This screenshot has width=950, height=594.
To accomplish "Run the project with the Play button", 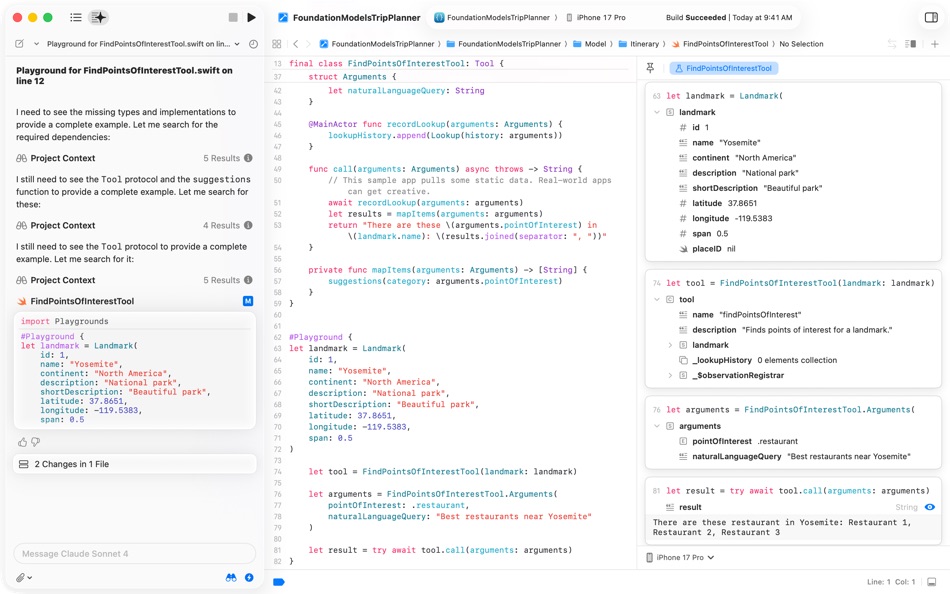I will click(x=251, y=16).
